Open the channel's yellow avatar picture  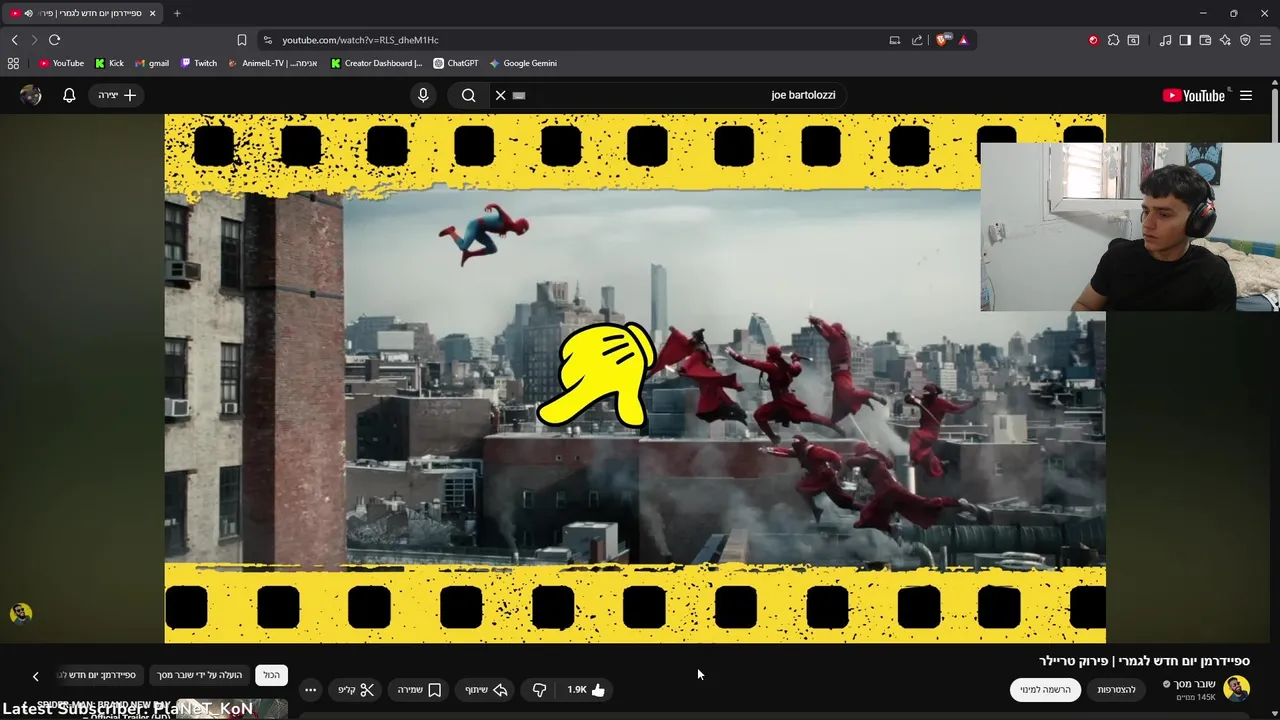tap(1237, 689)
